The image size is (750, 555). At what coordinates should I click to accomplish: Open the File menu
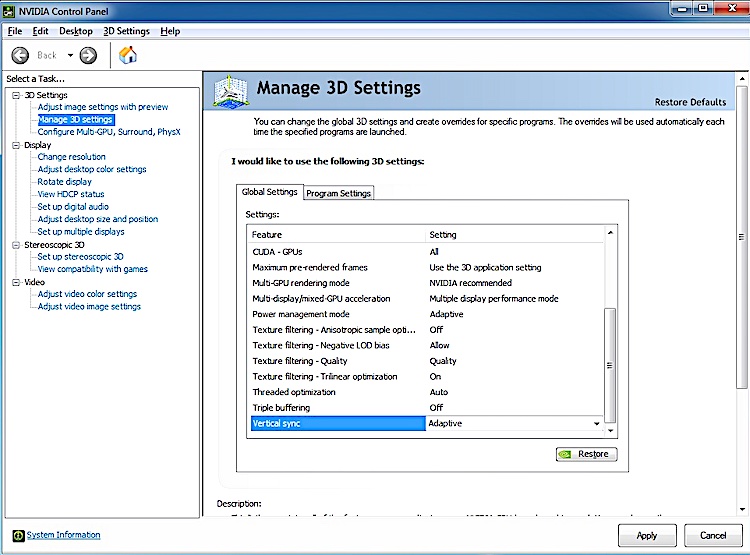click(x=15, y=31)
